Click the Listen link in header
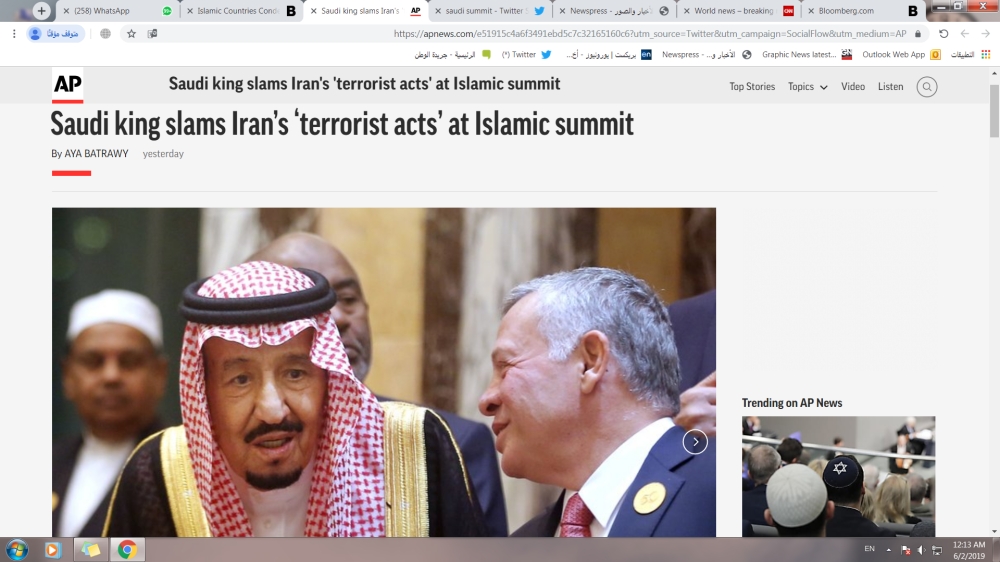This screenshot has height=562, width=1000. click(890, 87)
